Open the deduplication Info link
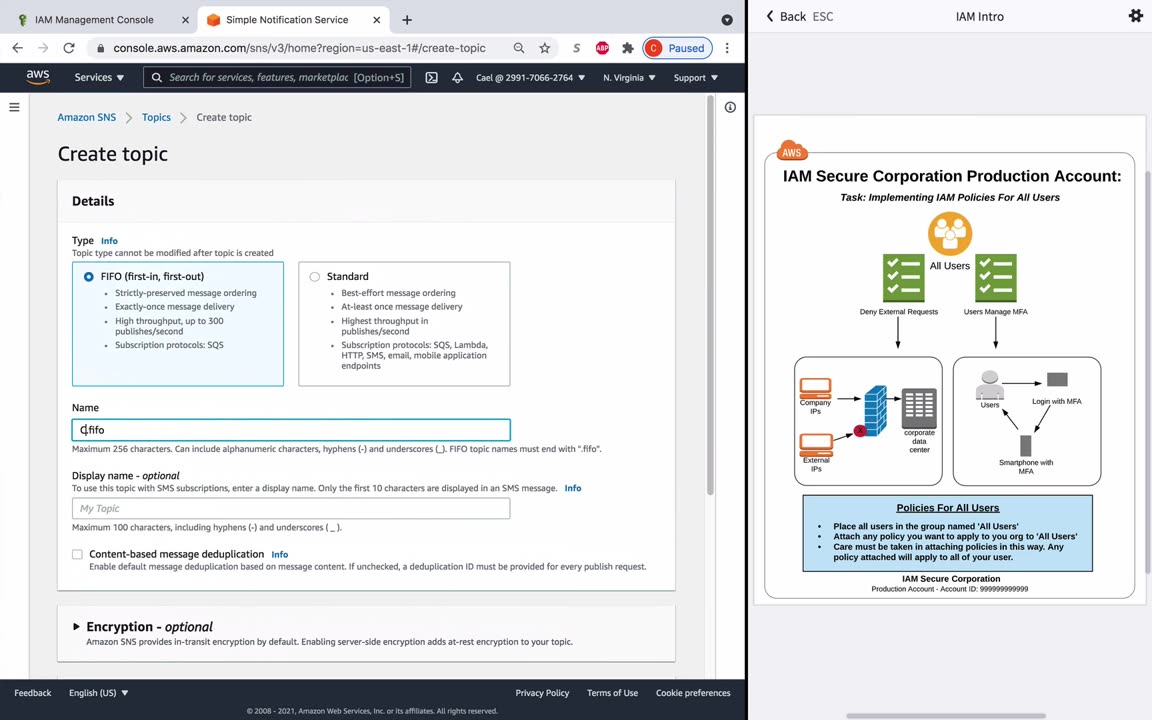The width and height of the screenshot is (1152, 720). [279, 555]
